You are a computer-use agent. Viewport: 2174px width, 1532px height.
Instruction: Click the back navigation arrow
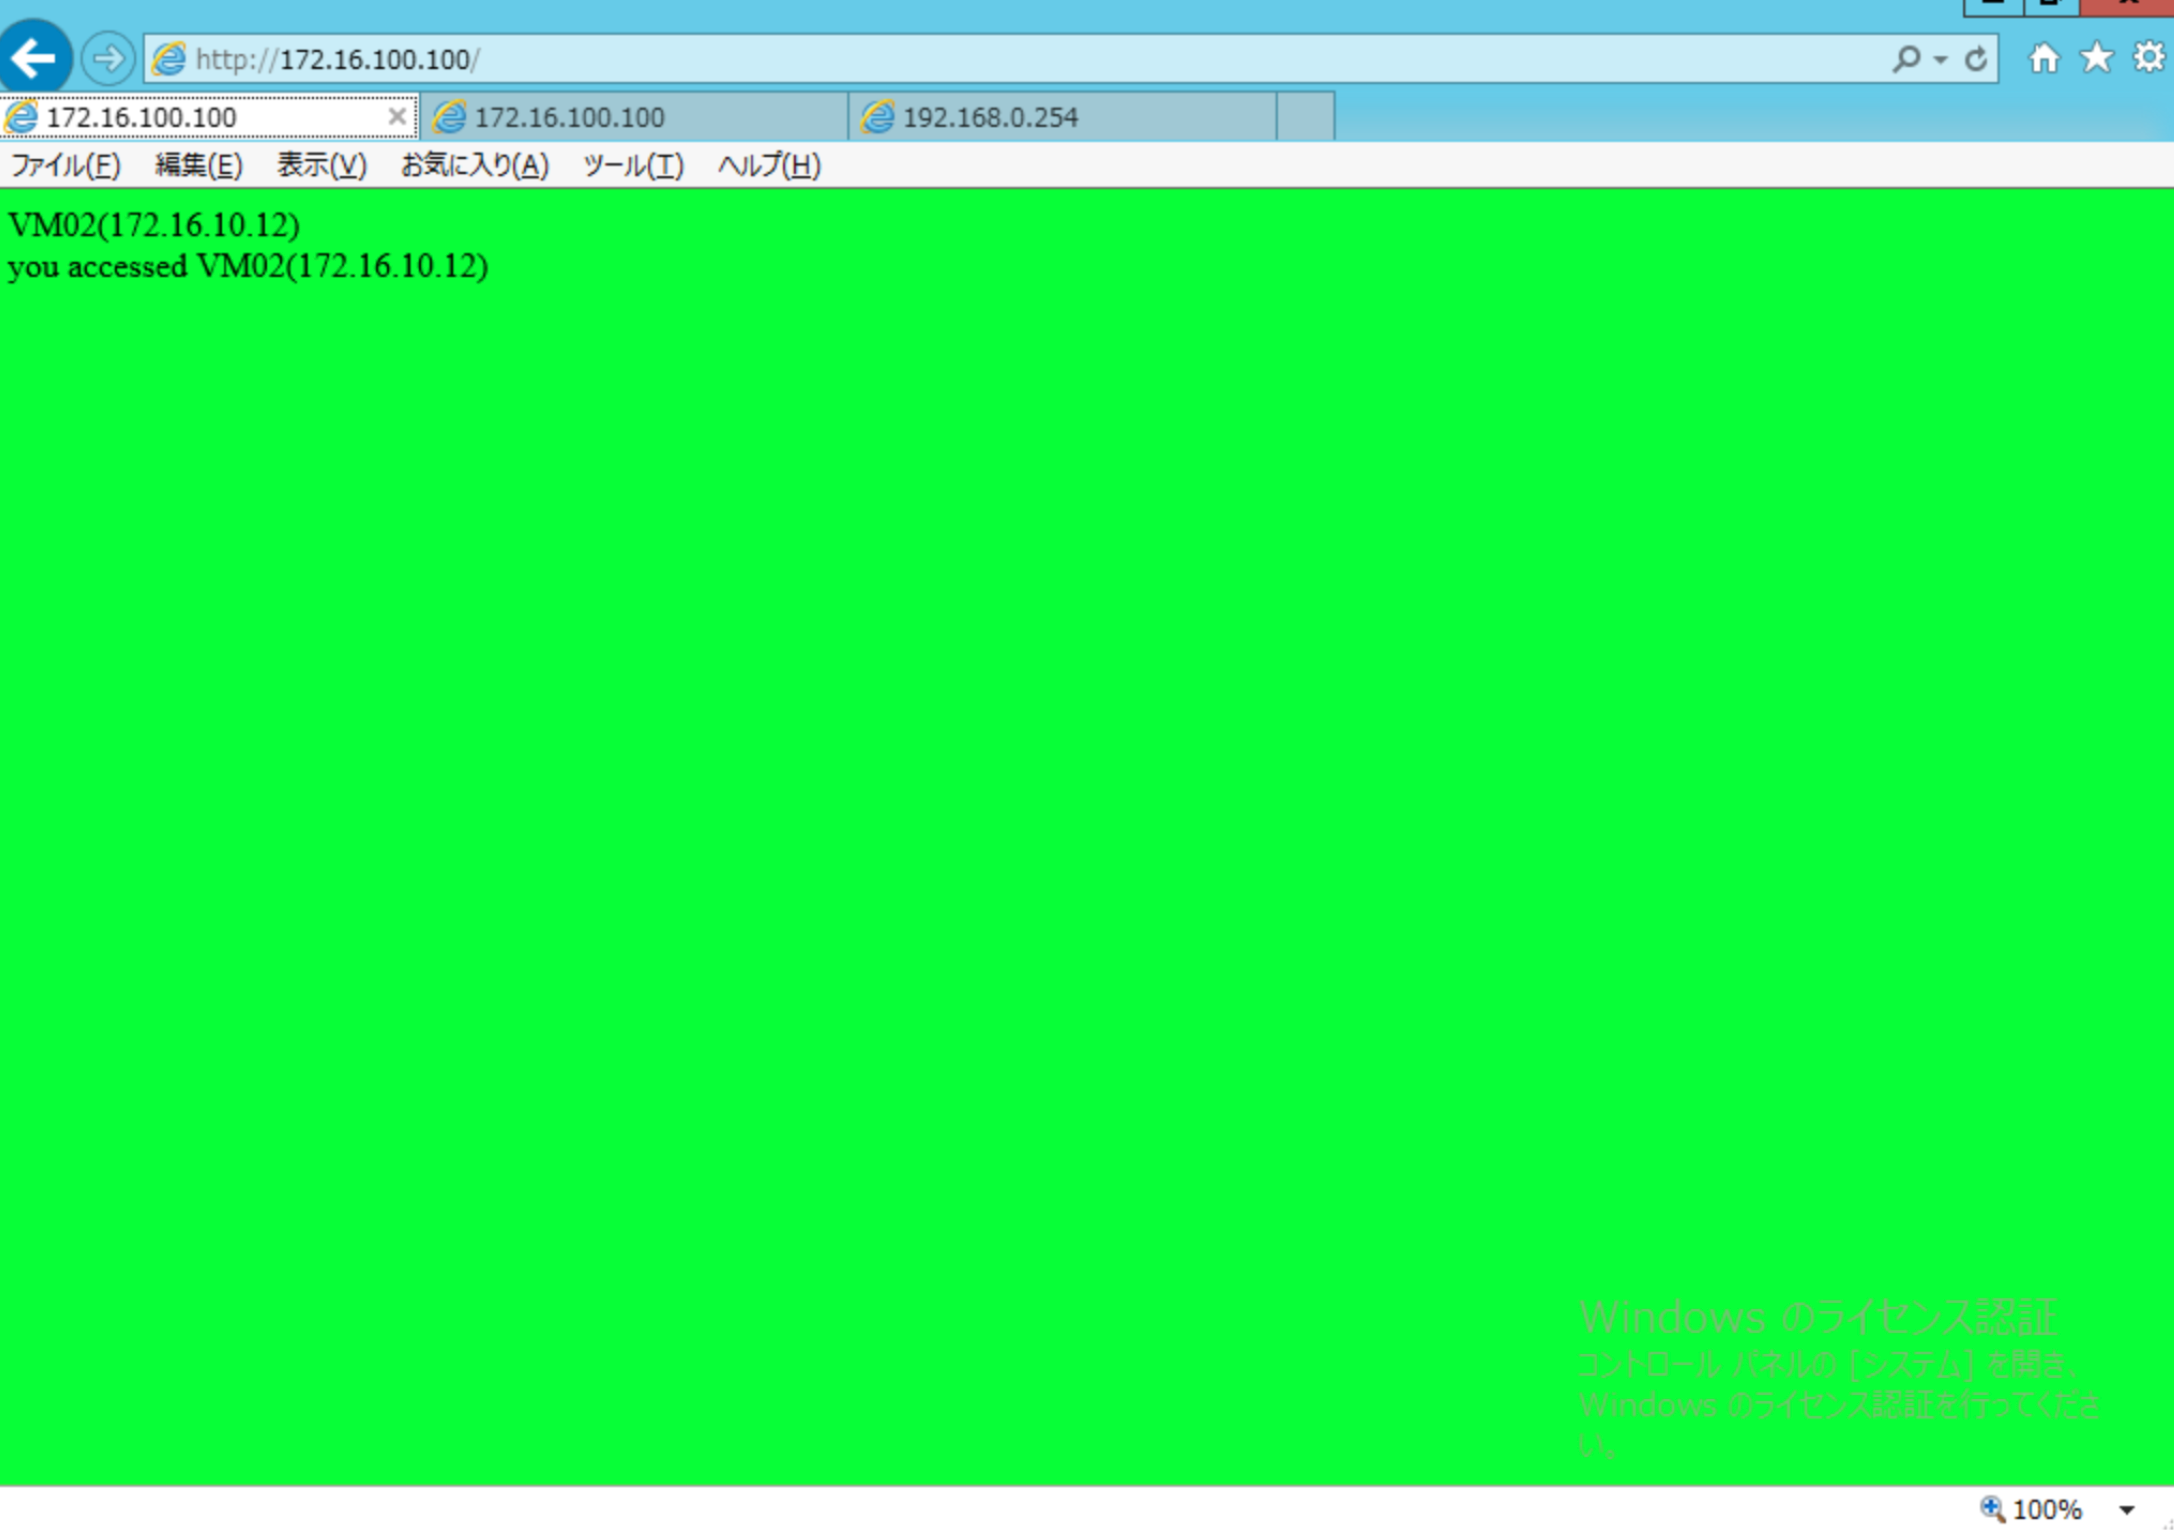[36, 57]
